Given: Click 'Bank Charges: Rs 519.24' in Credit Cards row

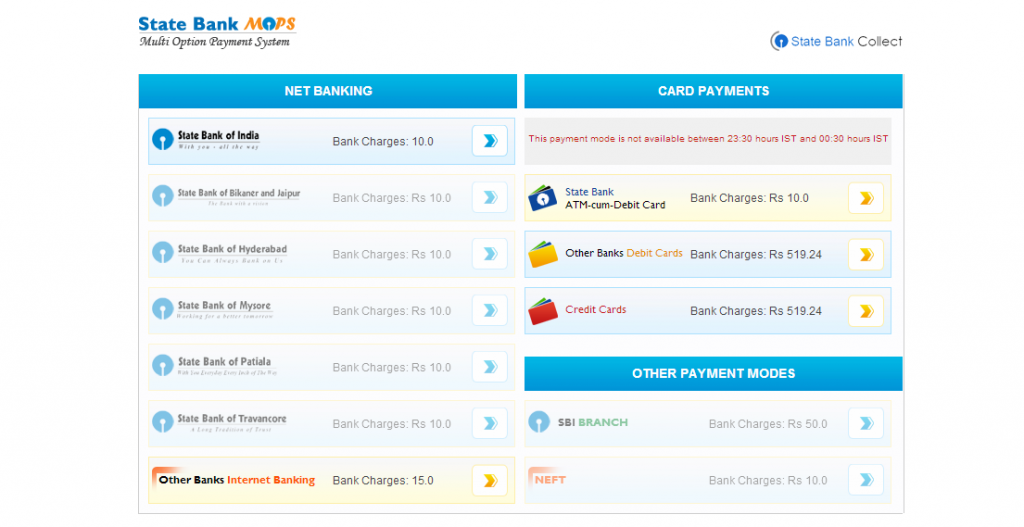Looking at the screenshot, I should click(x=756, y=311).
